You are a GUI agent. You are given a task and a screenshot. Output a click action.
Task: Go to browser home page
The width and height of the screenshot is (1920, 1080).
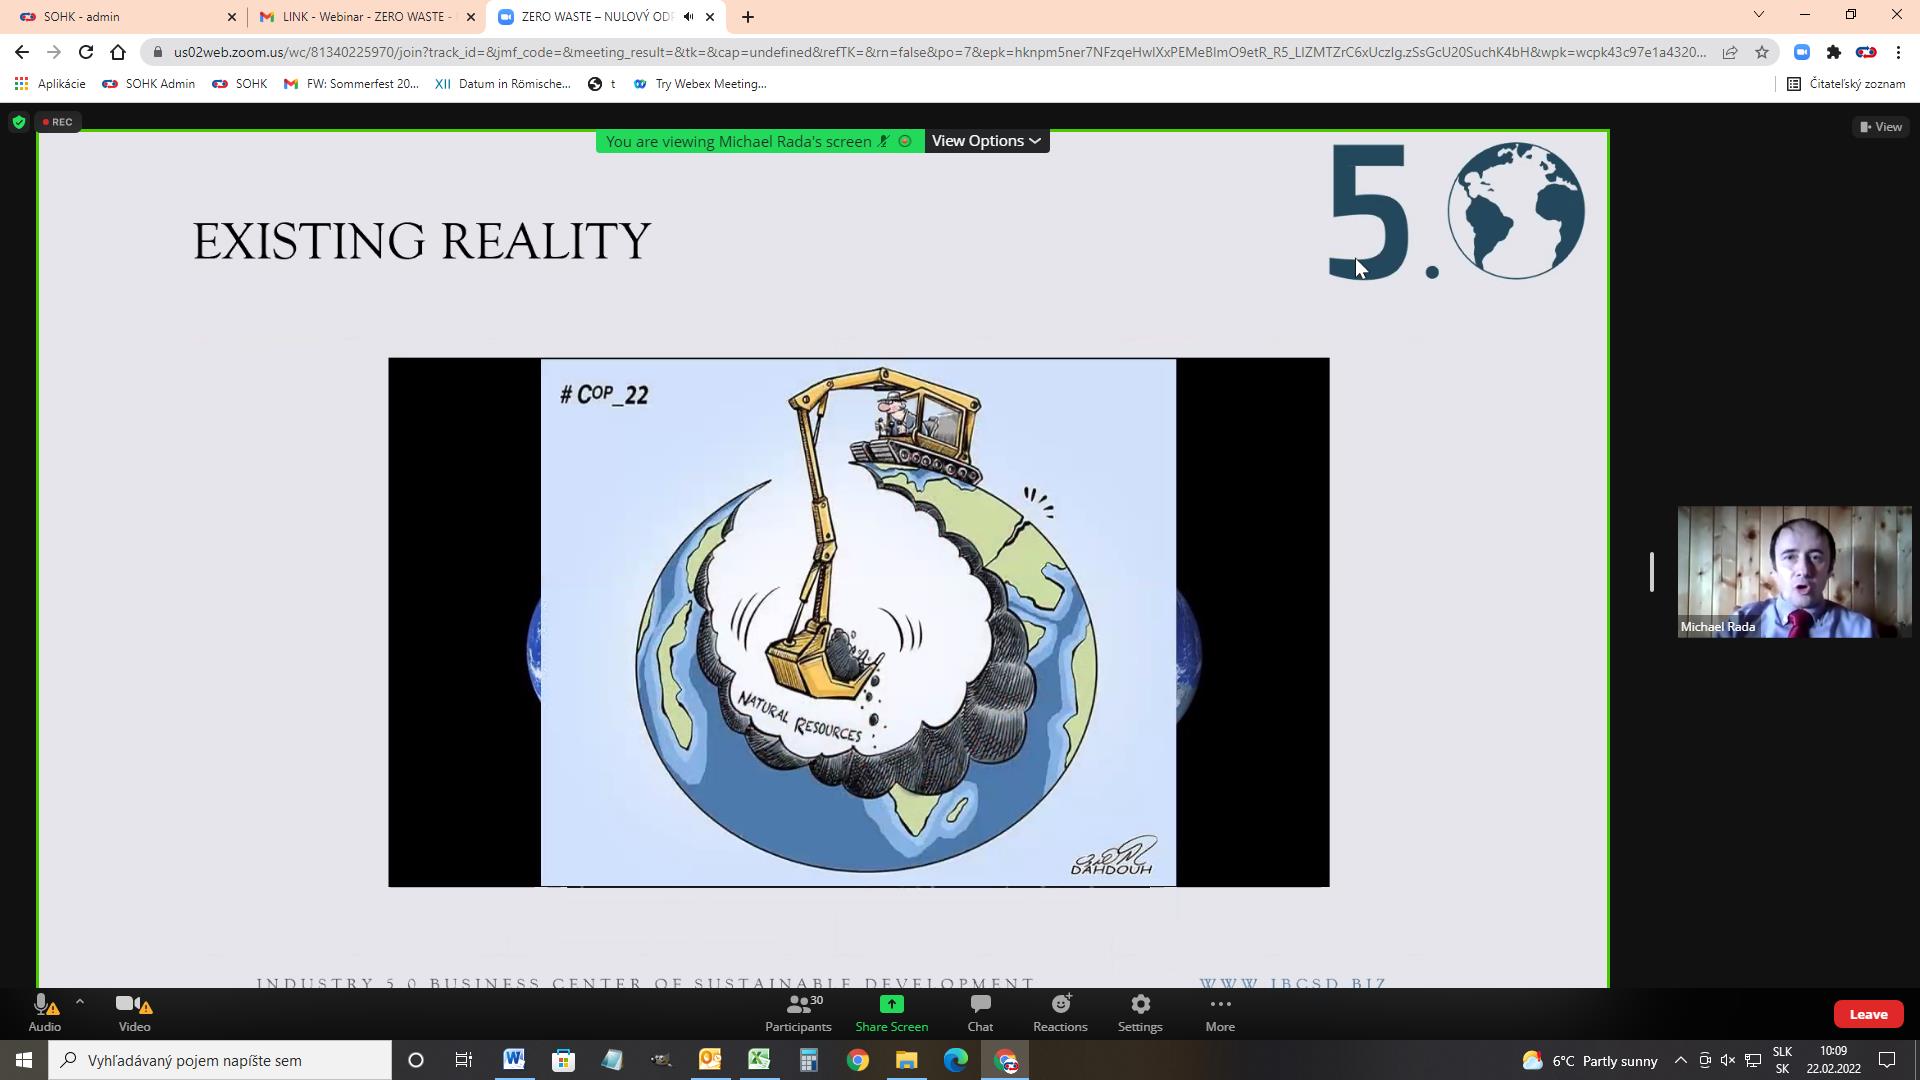tap(118, 52)
